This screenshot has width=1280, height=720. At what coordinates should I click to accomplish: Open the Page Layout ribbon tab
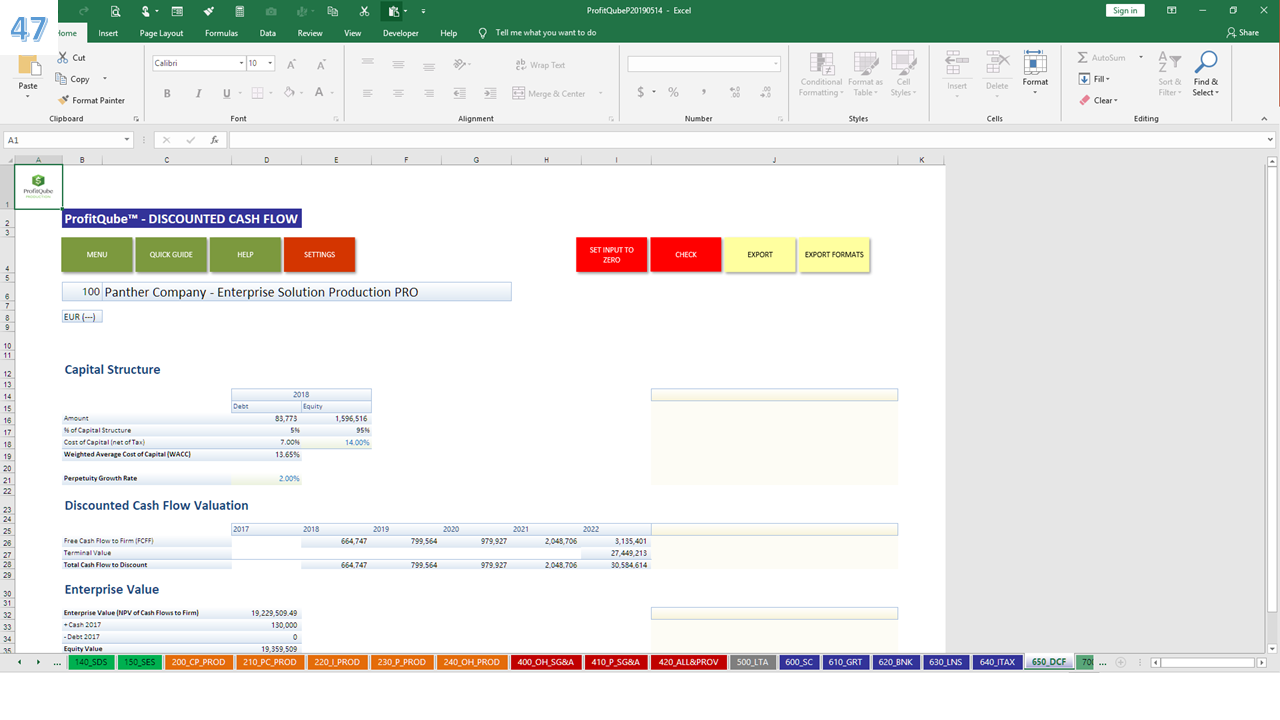(161, 33)
